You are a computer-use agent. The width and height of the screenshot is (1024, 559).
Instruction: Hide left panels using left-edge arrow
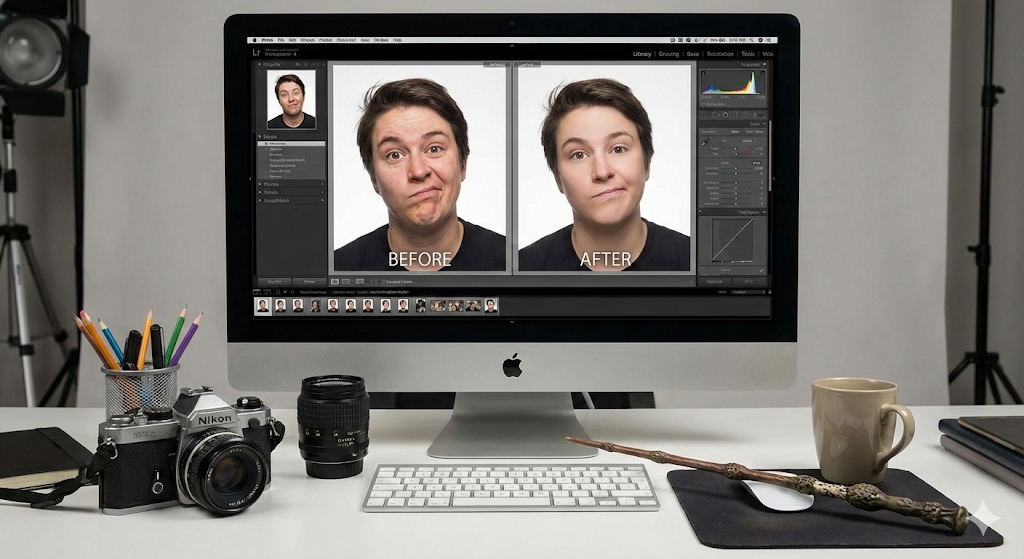point(250,178)
